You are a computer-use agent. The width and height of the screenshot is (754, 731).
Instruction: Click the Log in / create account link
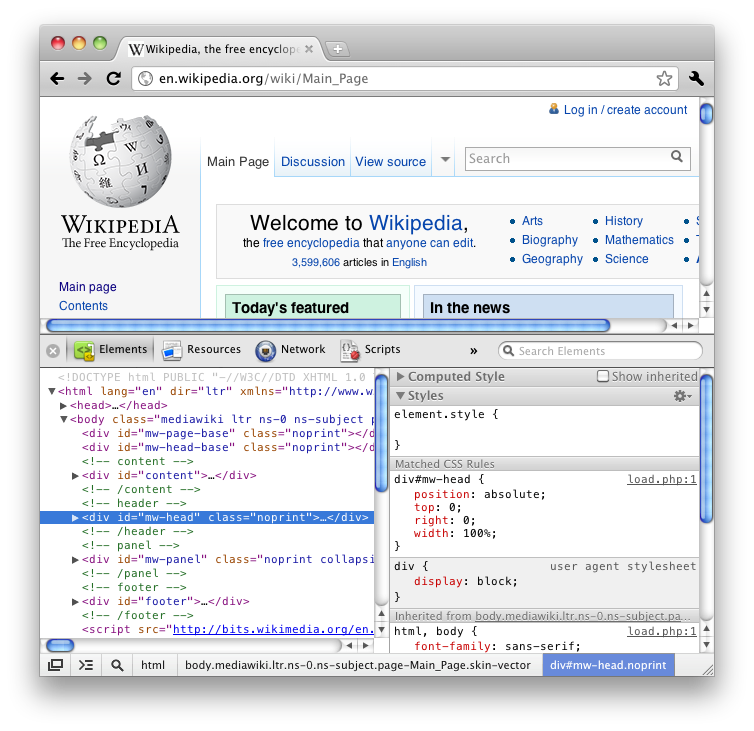(625, 110)
